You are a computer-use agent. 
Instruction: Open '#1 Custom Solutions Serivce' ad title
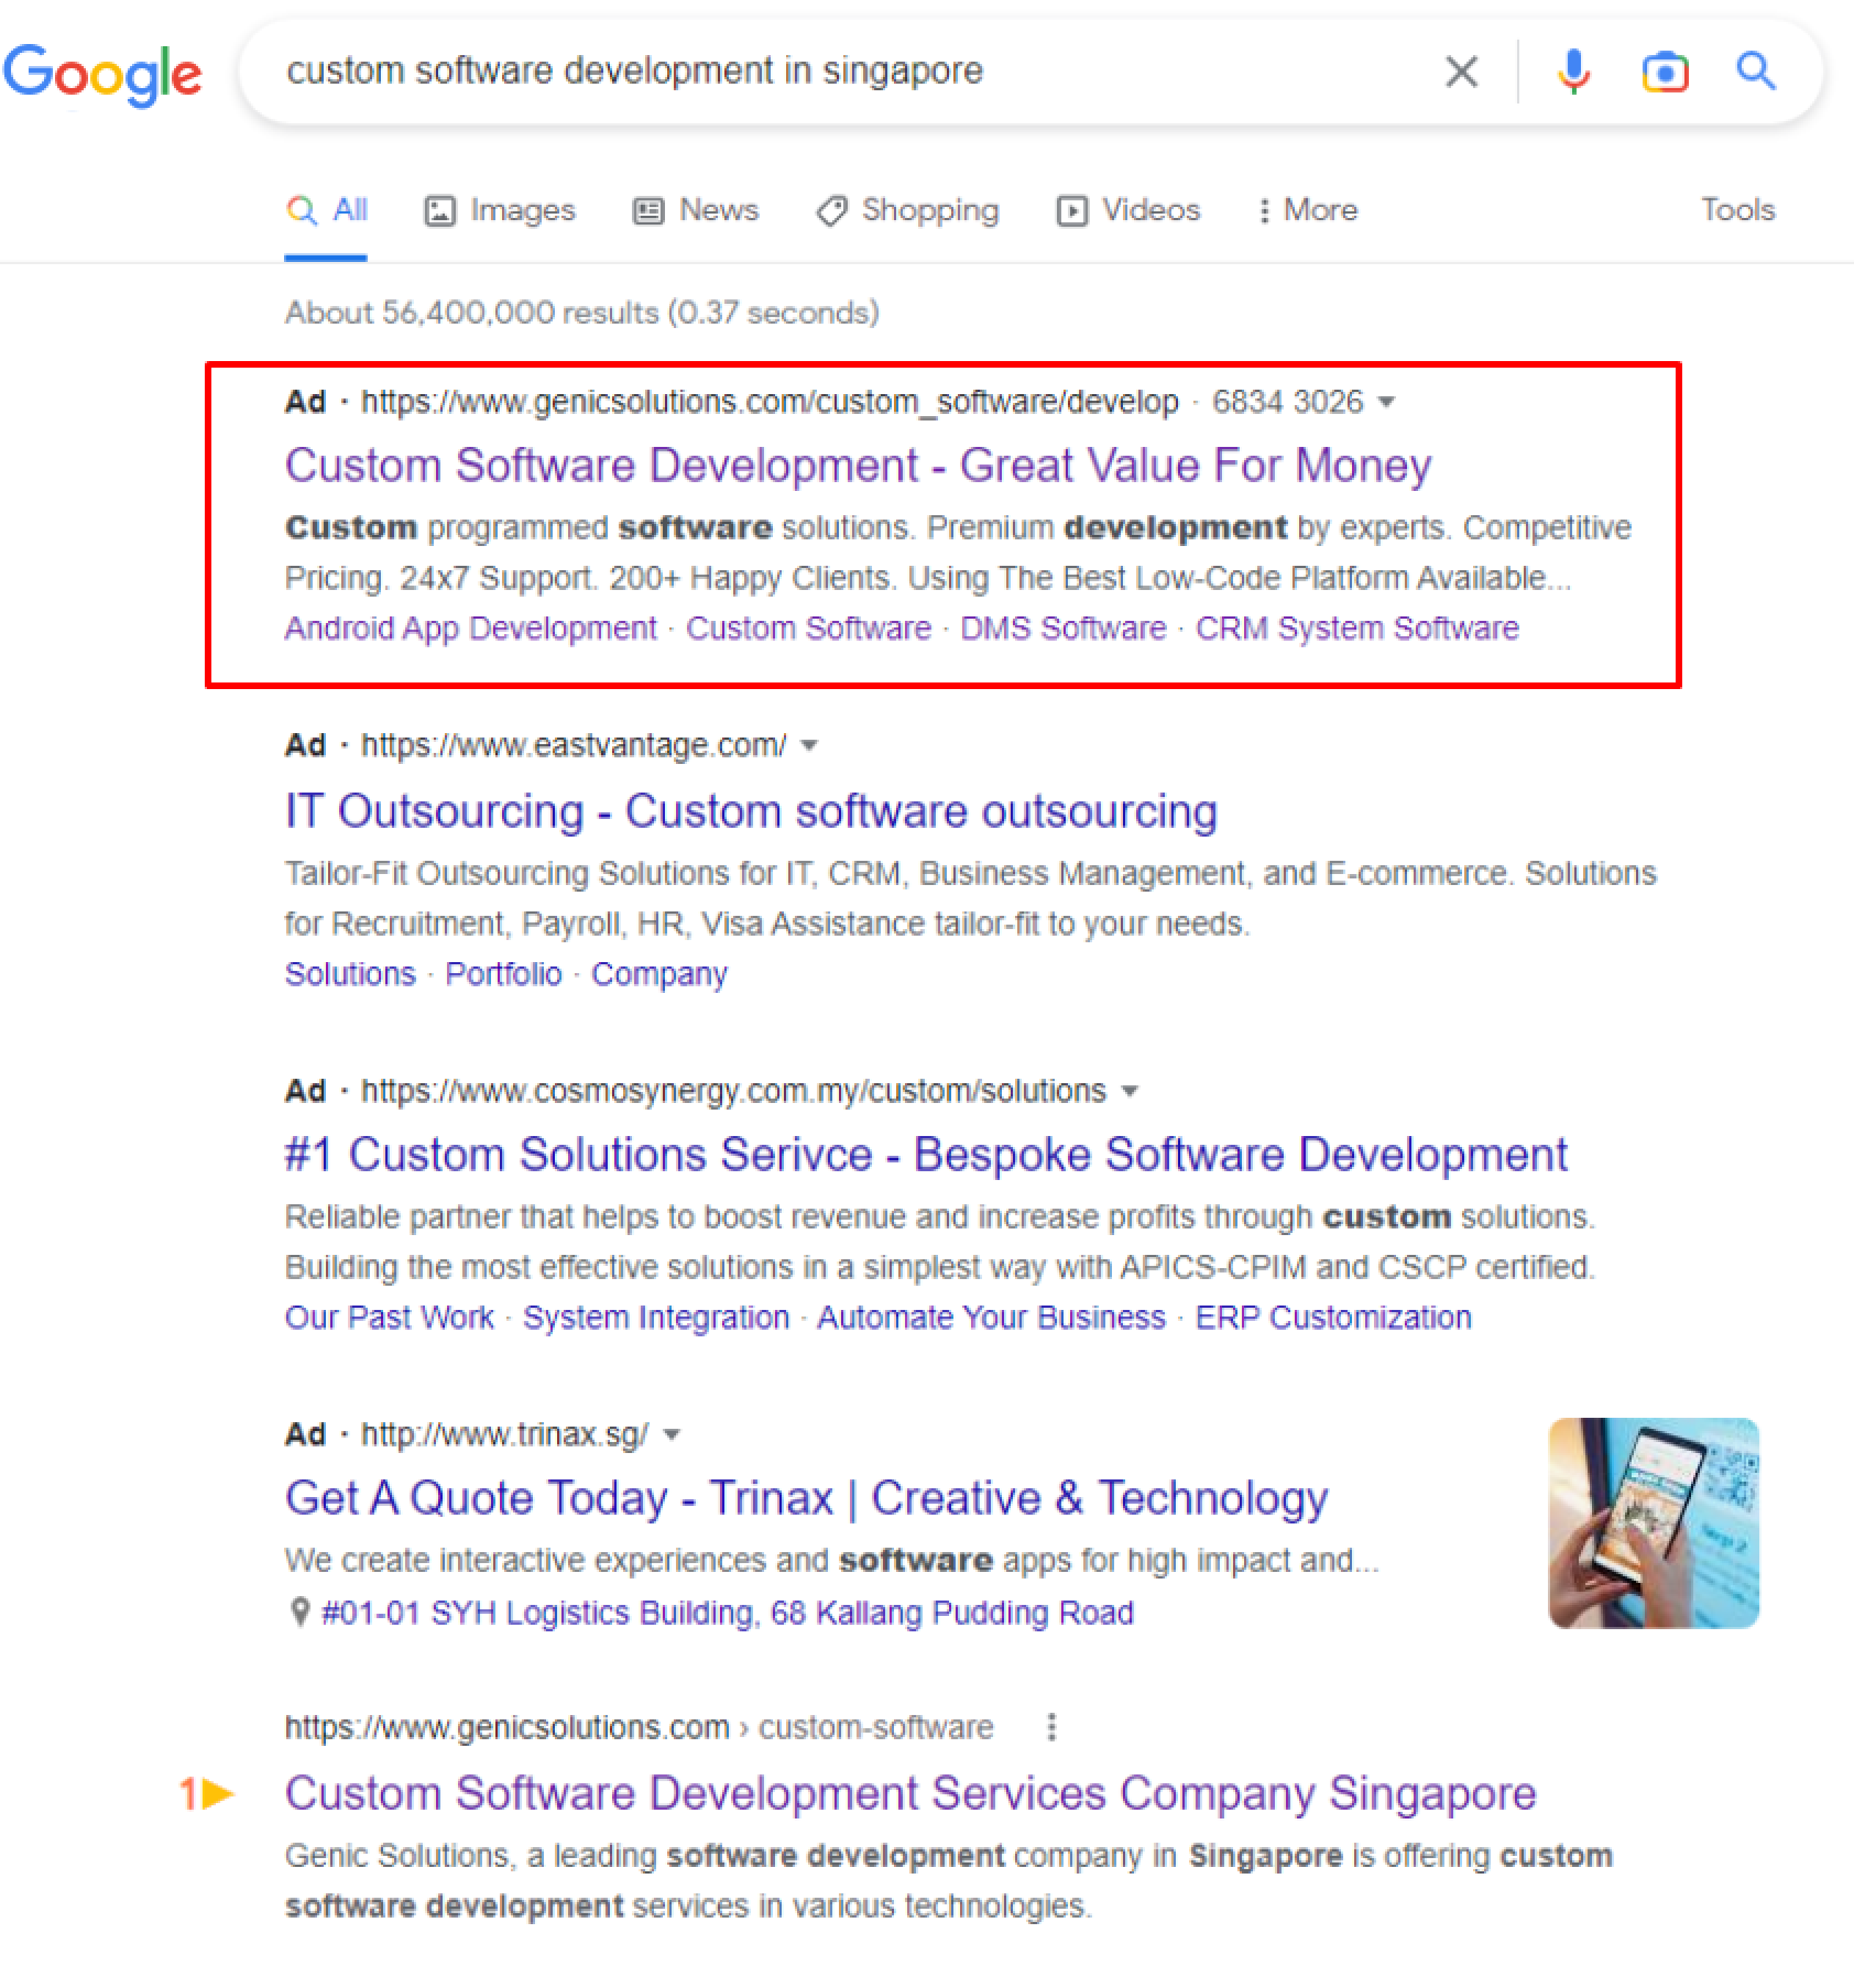click(926, 1155)
